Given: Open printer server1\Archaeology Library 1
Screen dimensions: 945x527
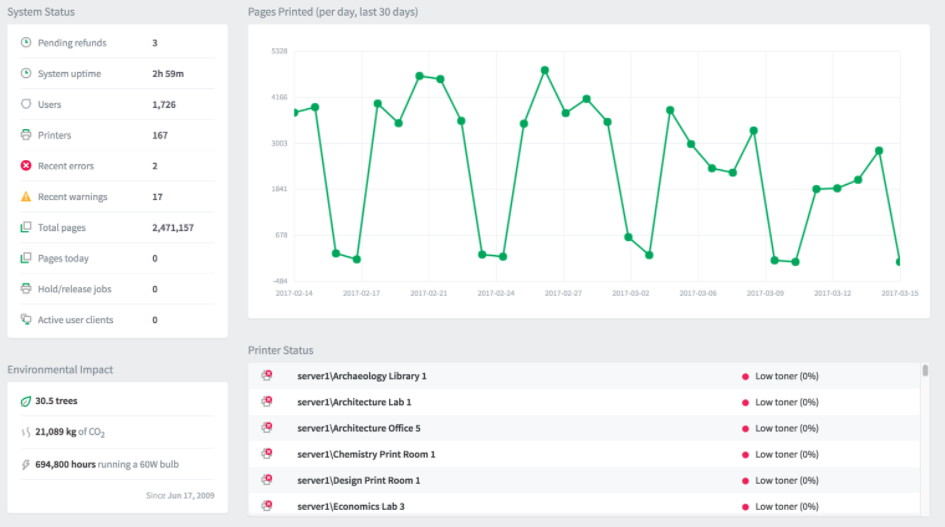Looking at the screenshot, I should coord(362,376).
